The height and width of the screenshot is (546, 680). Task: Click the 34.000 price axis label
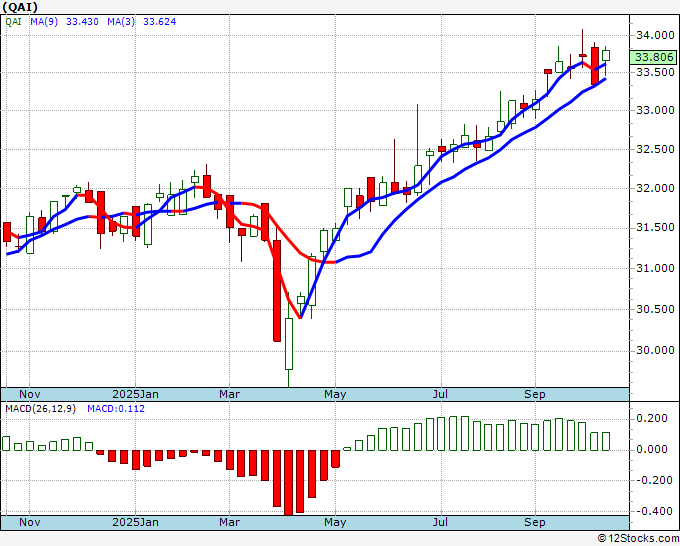pos(655,35)
